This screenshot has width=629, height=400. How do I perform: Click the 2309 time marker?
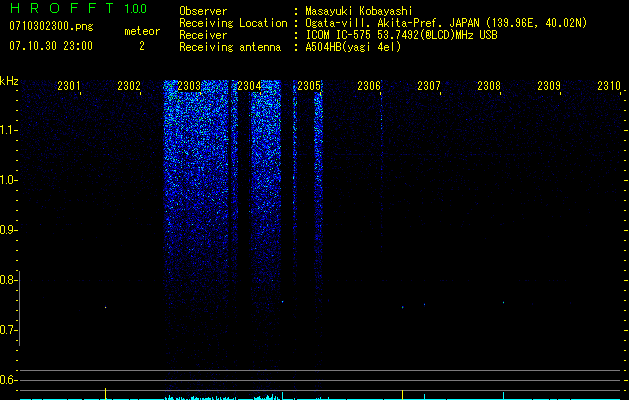point(549,85)
